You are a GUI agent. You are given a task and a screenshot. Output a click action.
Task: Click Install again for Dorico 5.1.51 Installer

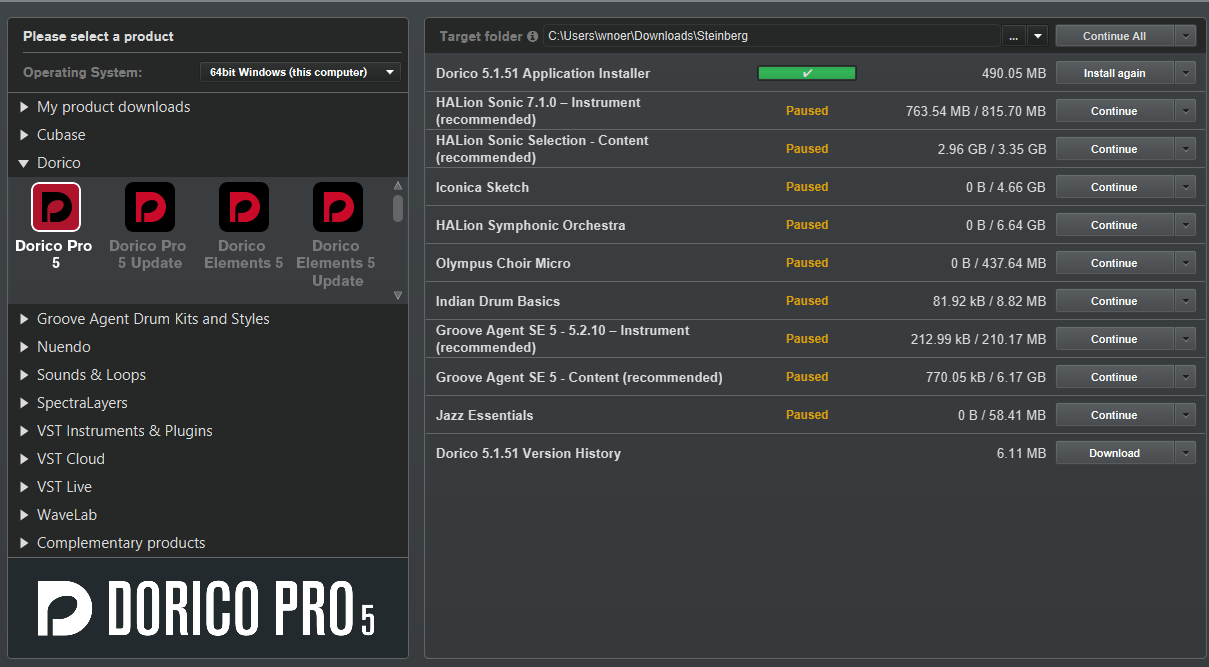[1114, 73]
